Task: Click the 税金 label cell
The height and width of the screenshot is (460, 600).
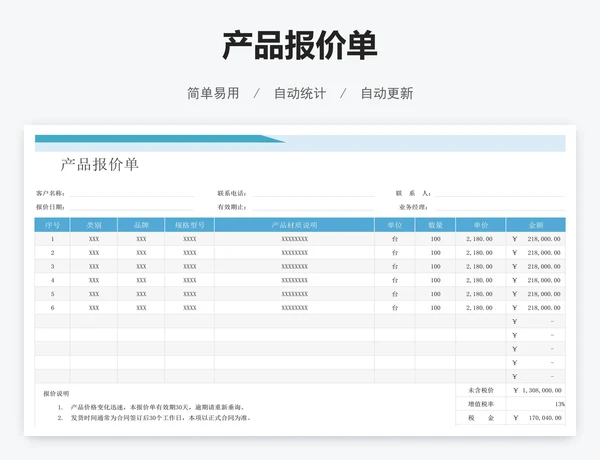Action: [x=481, y=418]
